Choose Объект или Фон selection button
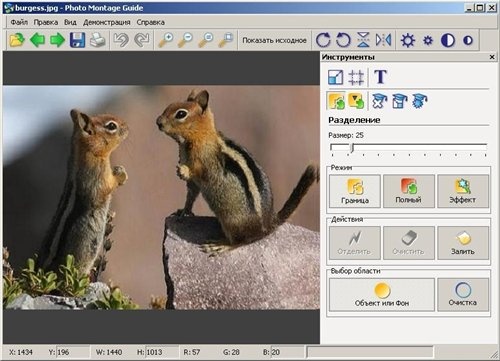The image size is (500, 361). point(382,295)
